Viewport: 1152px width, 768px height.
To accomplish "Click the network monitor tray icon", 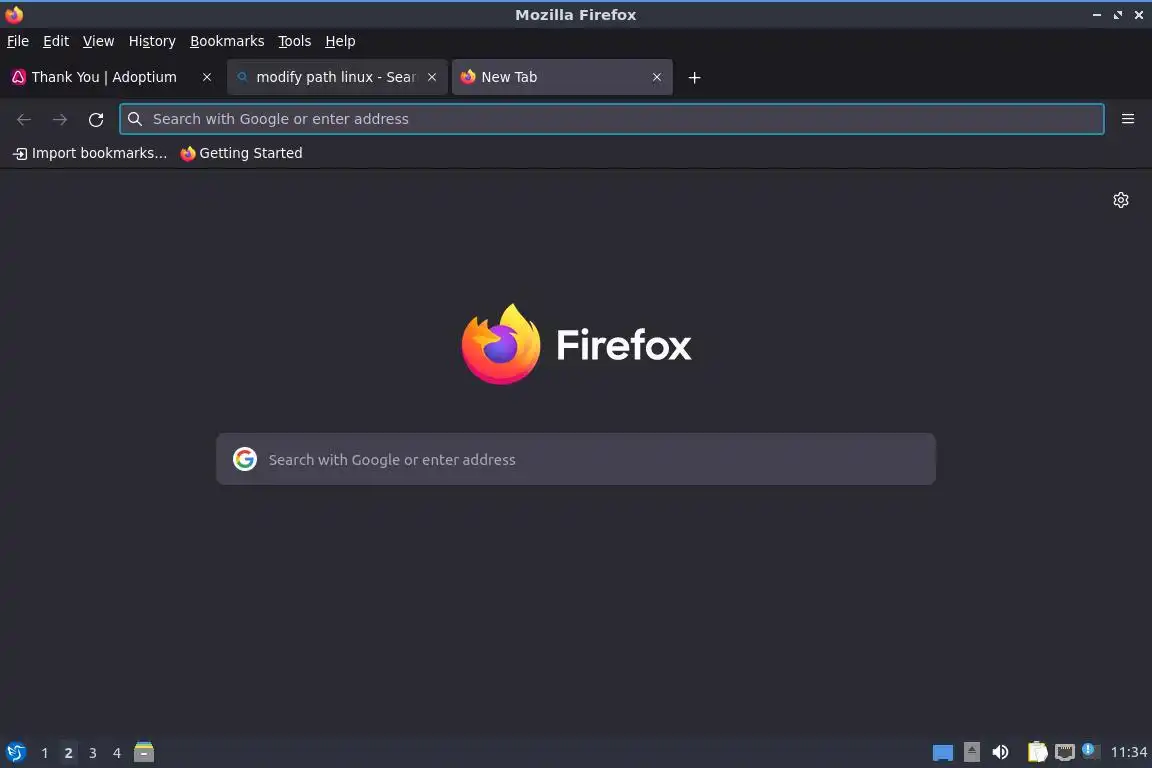I will click(1065, 753).
